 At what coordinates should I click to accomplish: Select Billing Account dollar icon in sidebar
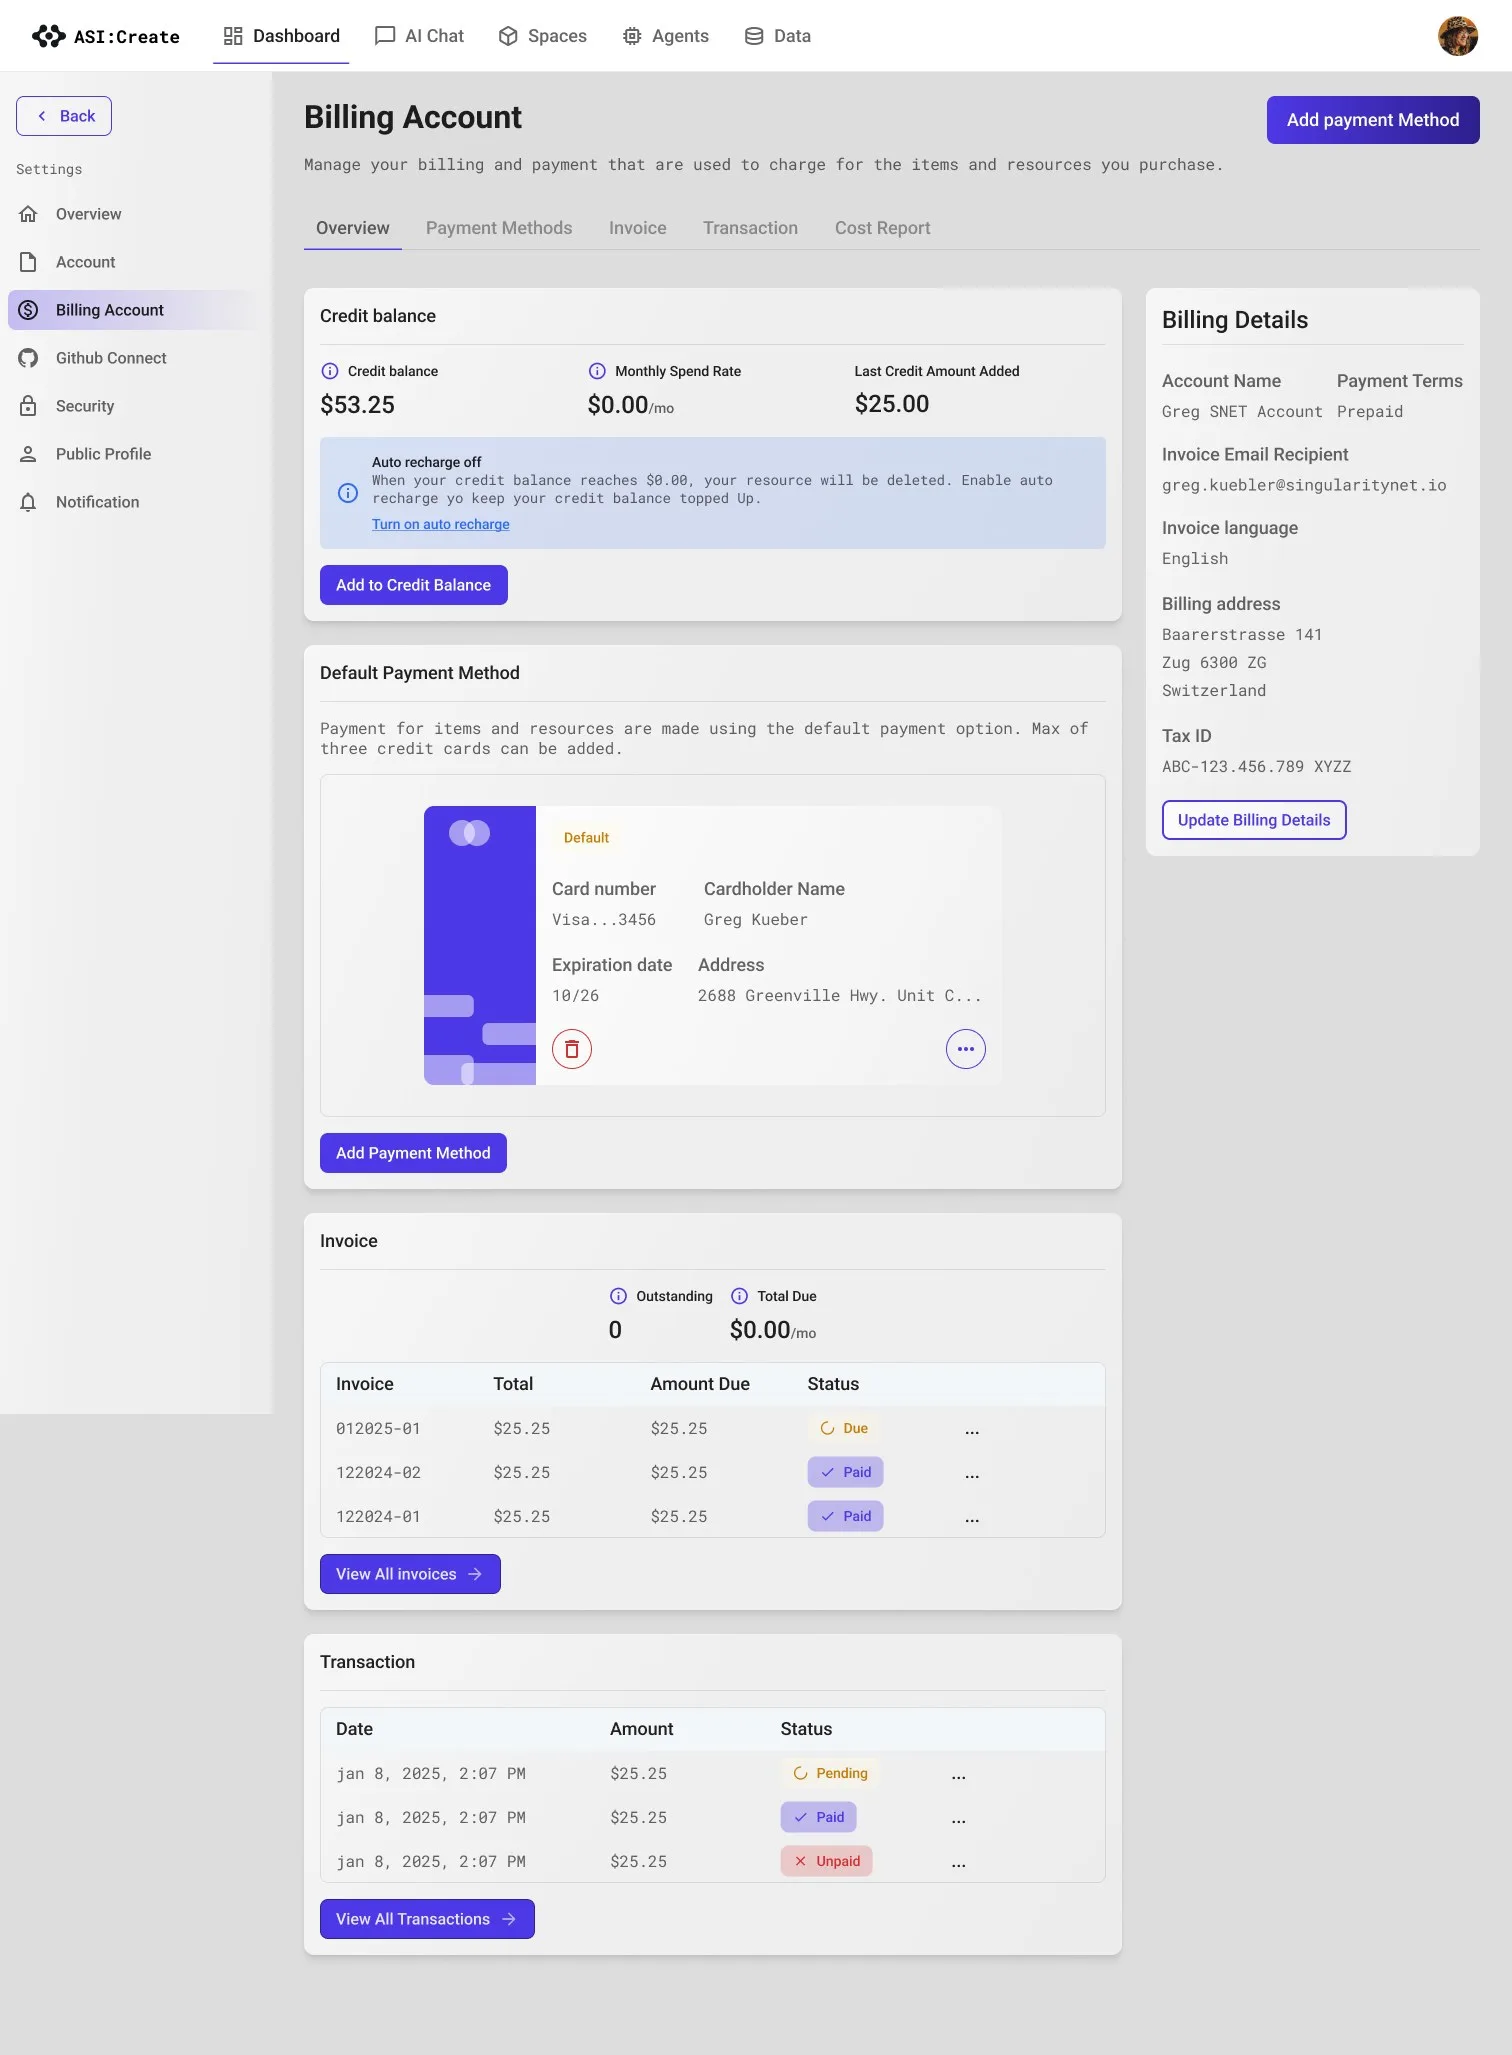point(28,310)
